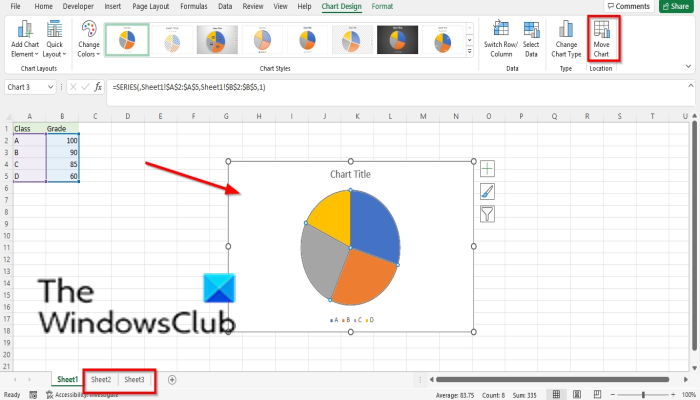Viewport: 700px width, 400px height.
Task: Apply the dark background chart style
Action: (397, 40)
